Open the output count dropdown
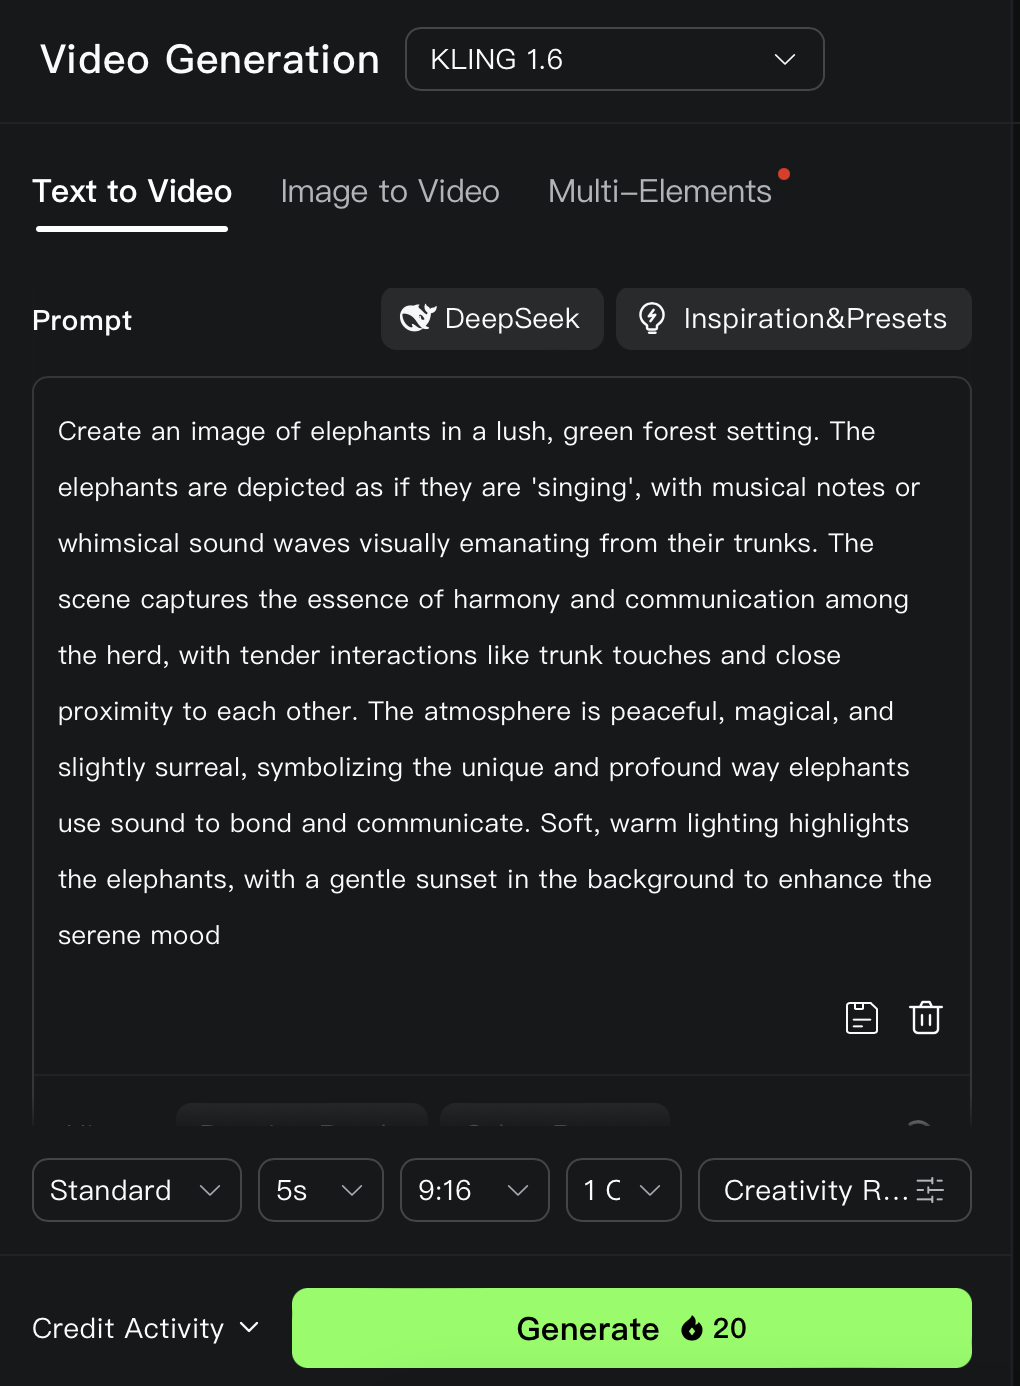The height and width of the screenshot is (1386, 1020). tap(624, 1190)
